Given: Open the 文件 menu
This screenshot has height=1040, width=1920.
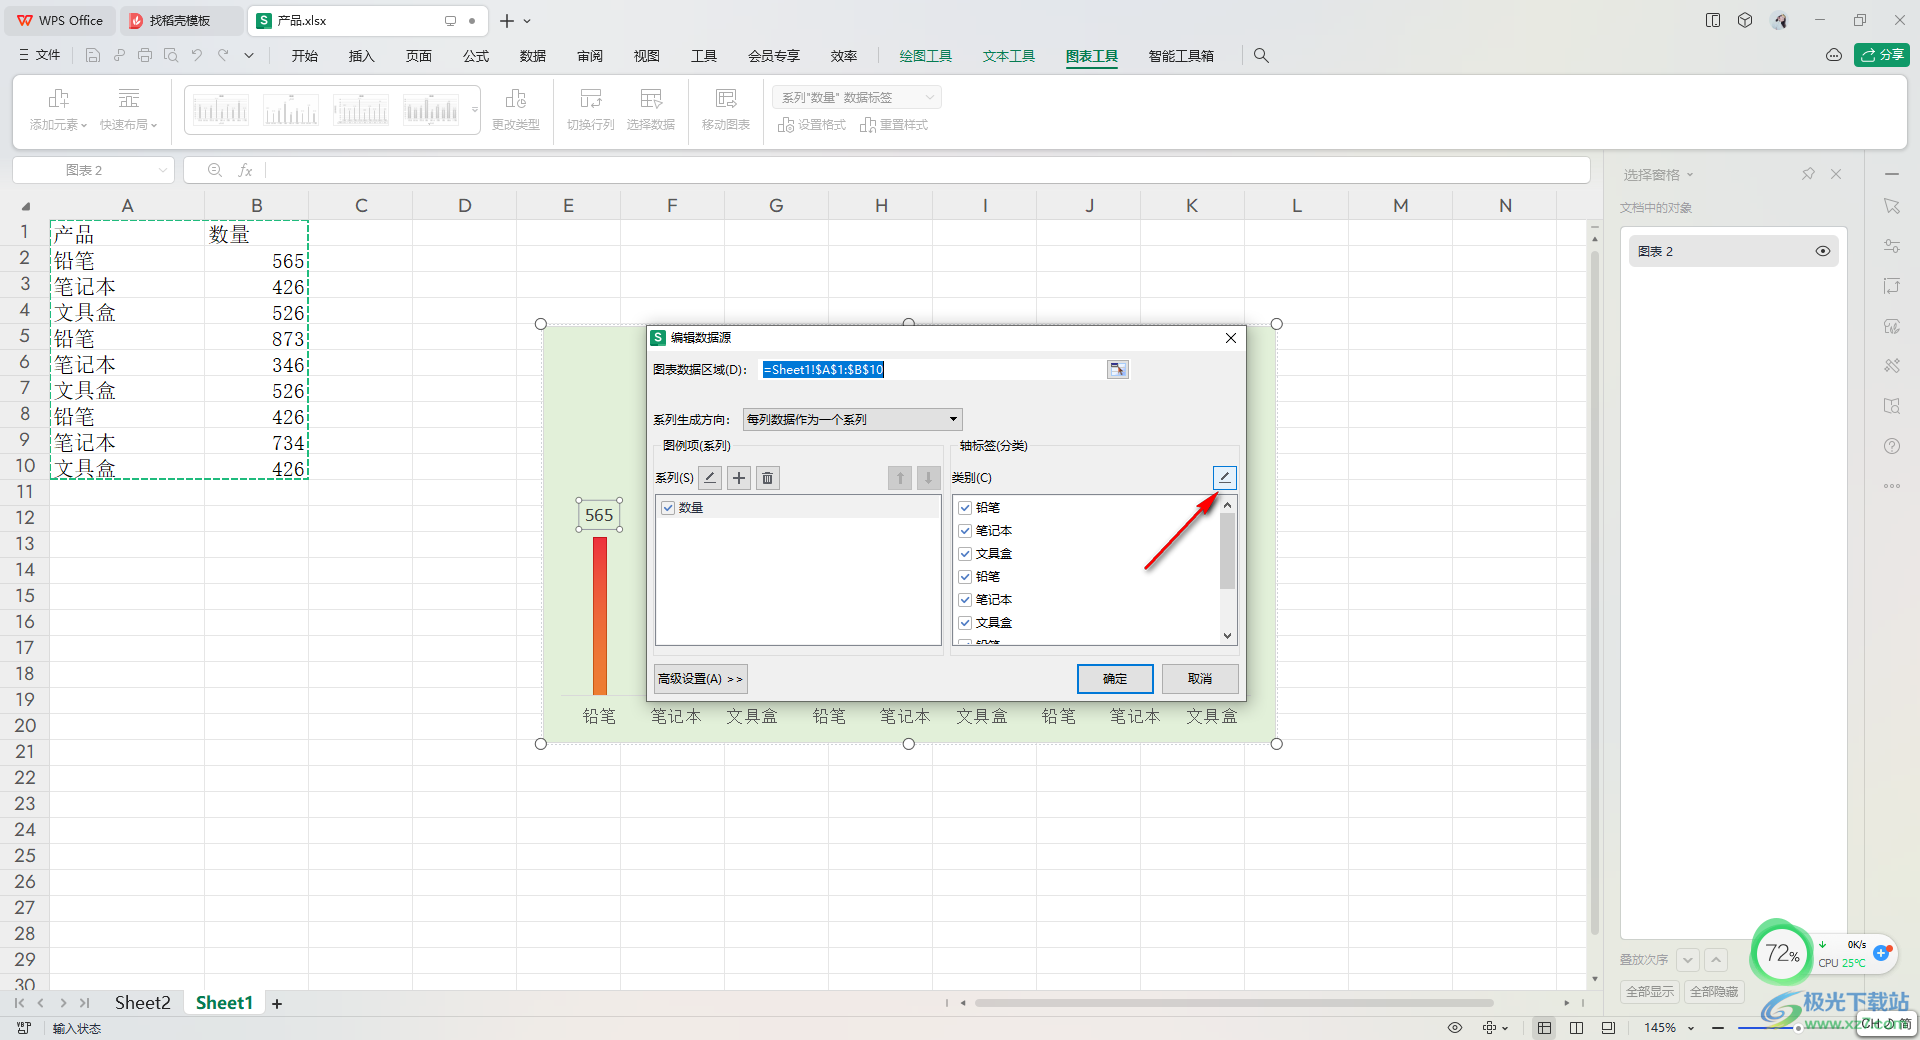Looking at the screenshot, I should click(x=40, y=56).
